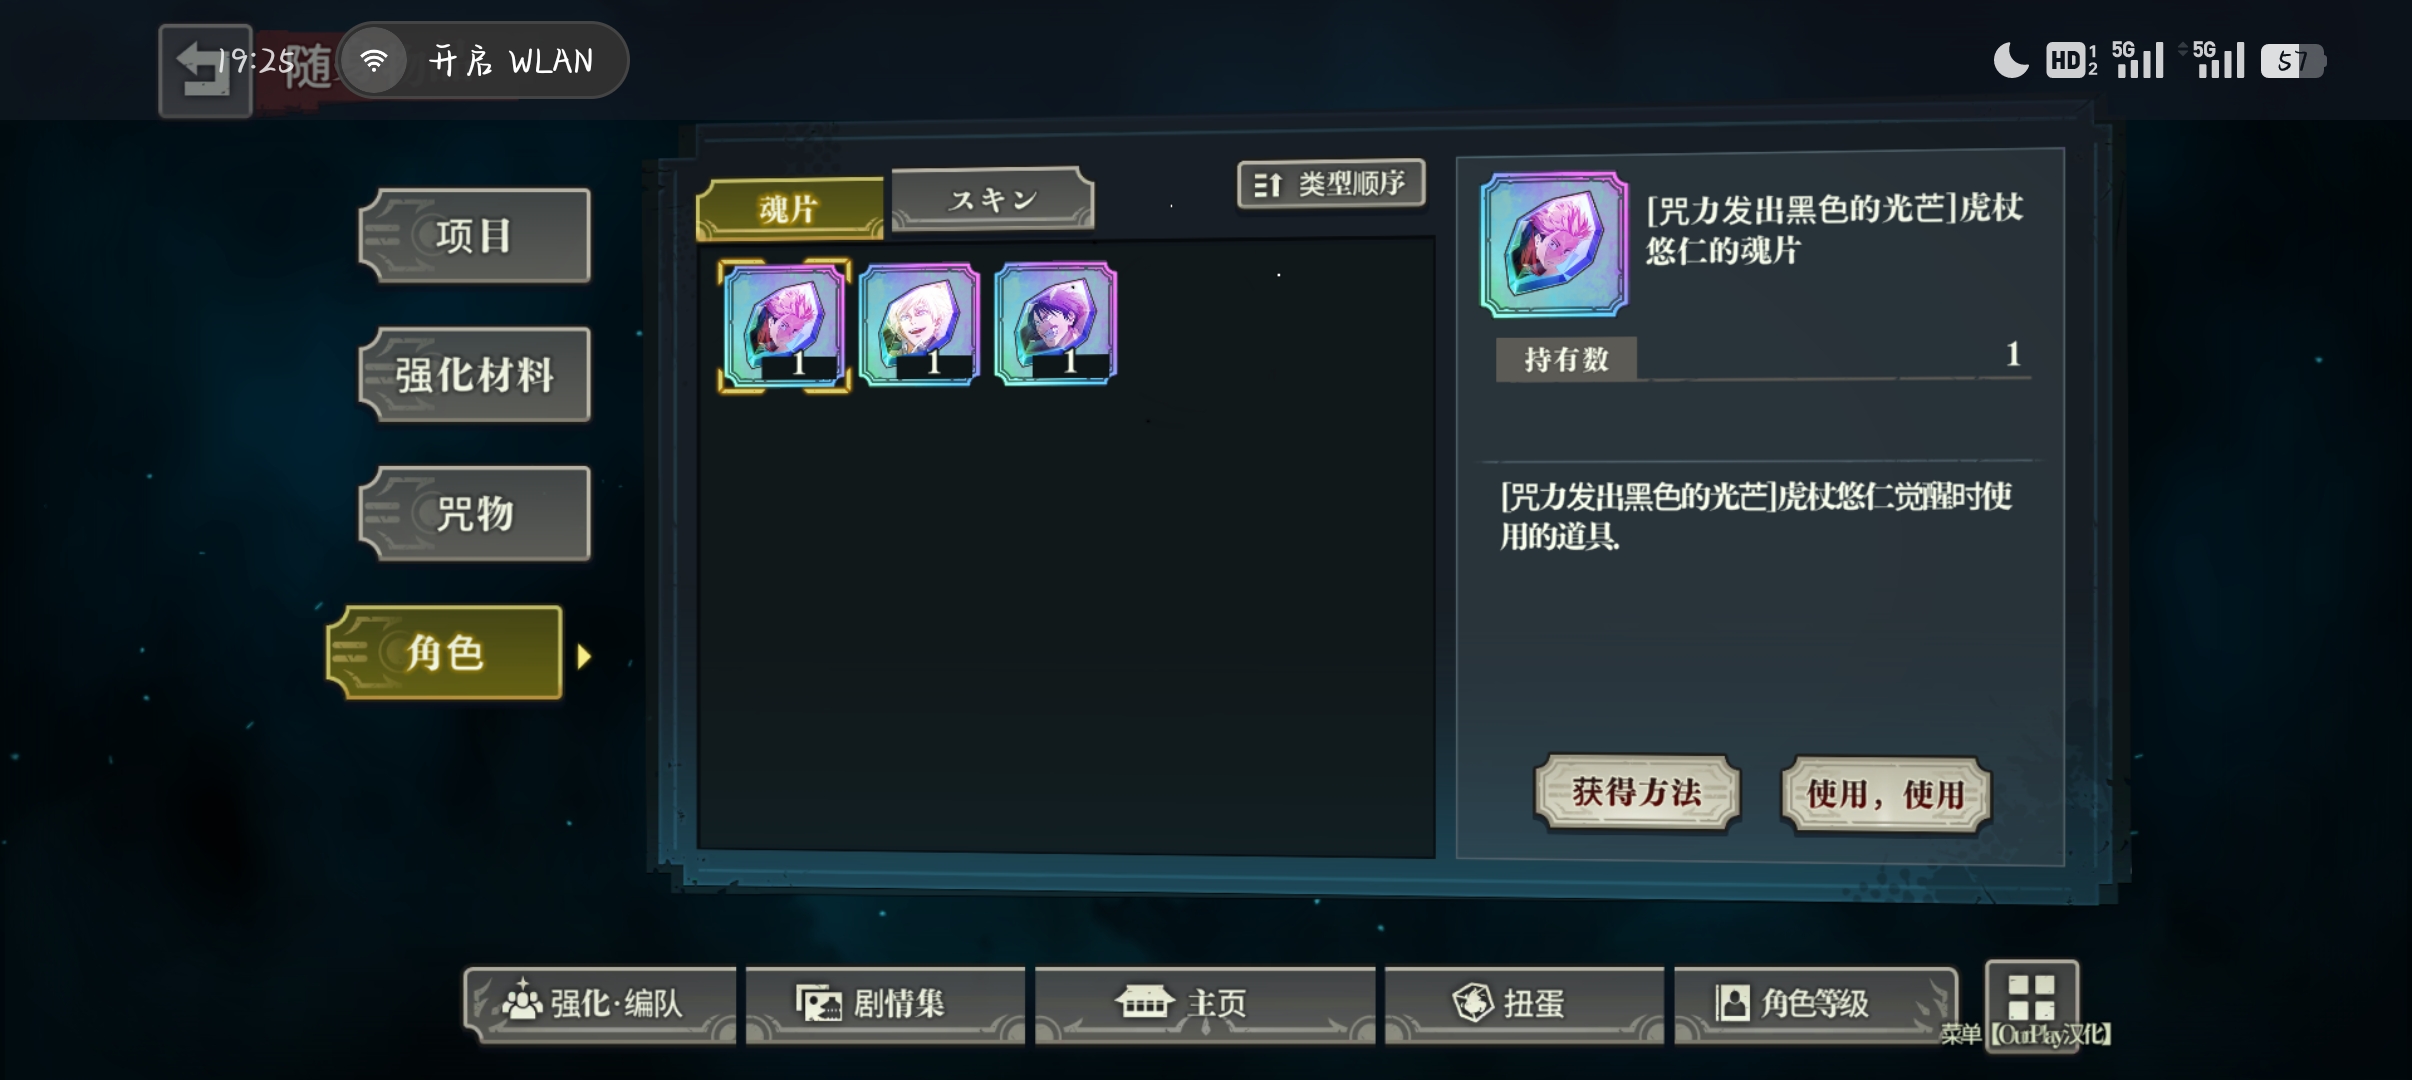Open the 咒物 category

coord(474,514)
